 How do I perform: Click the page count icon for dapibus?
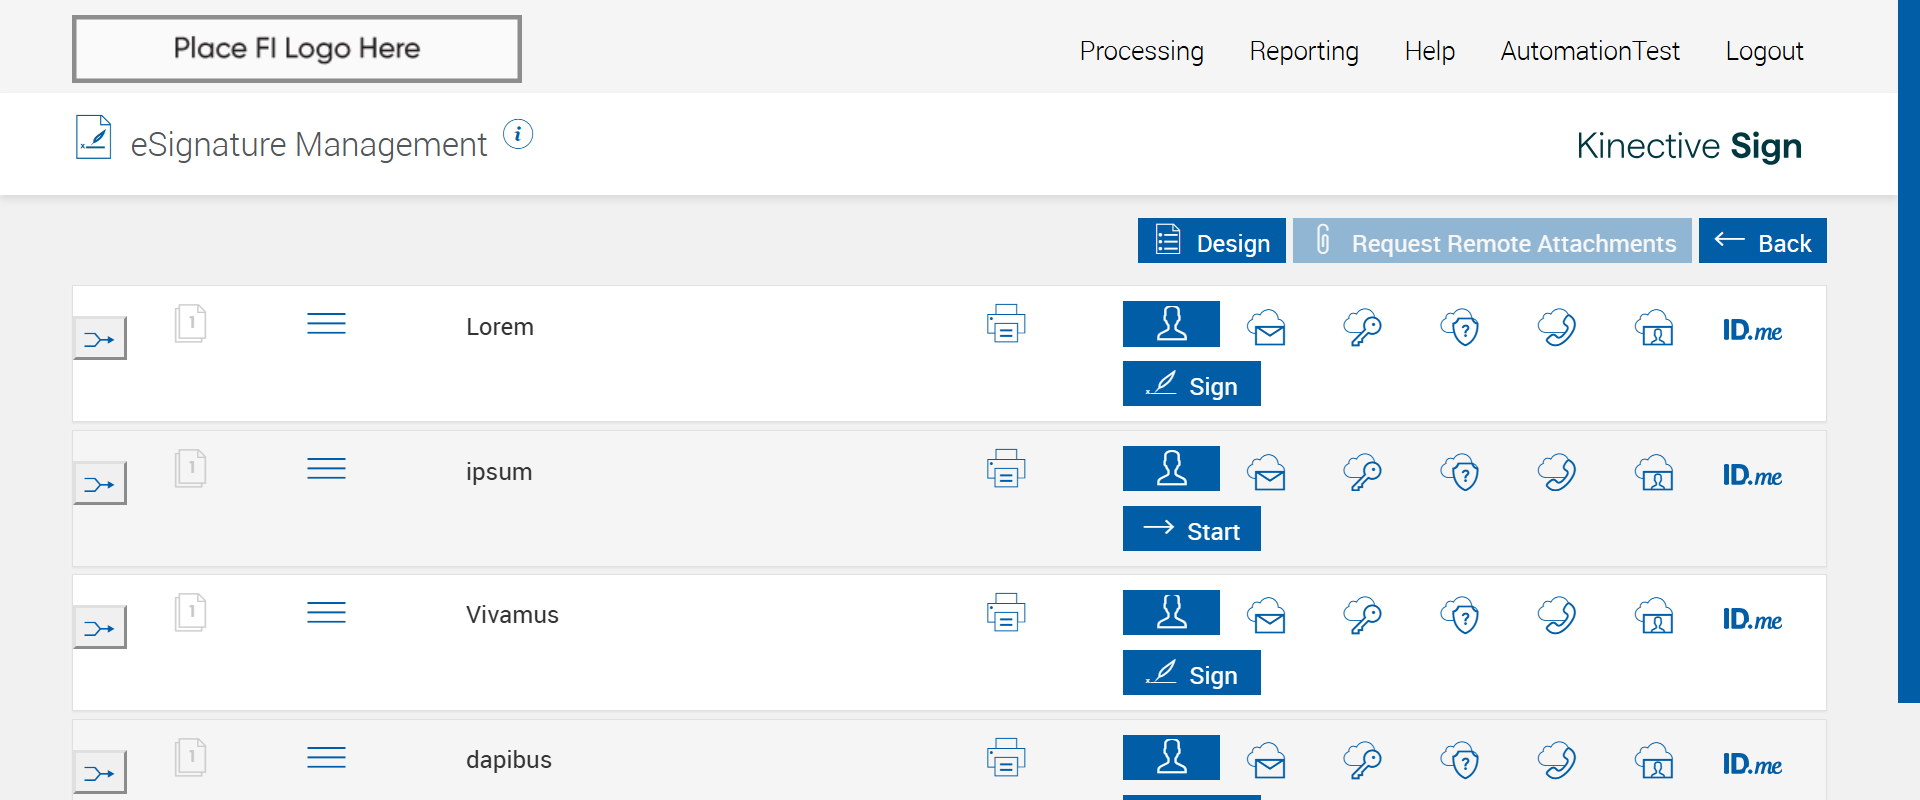(190, 757)
